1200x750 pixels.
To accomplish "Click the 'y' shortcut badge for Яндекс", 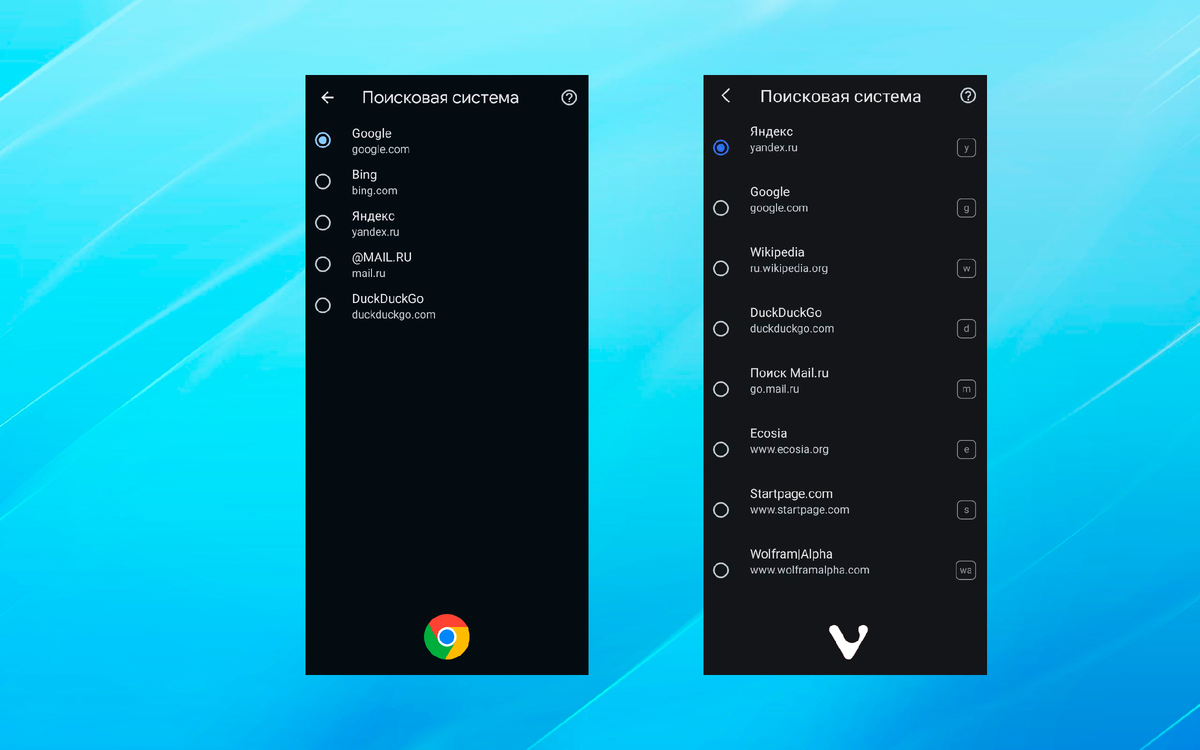I will 966,148.
